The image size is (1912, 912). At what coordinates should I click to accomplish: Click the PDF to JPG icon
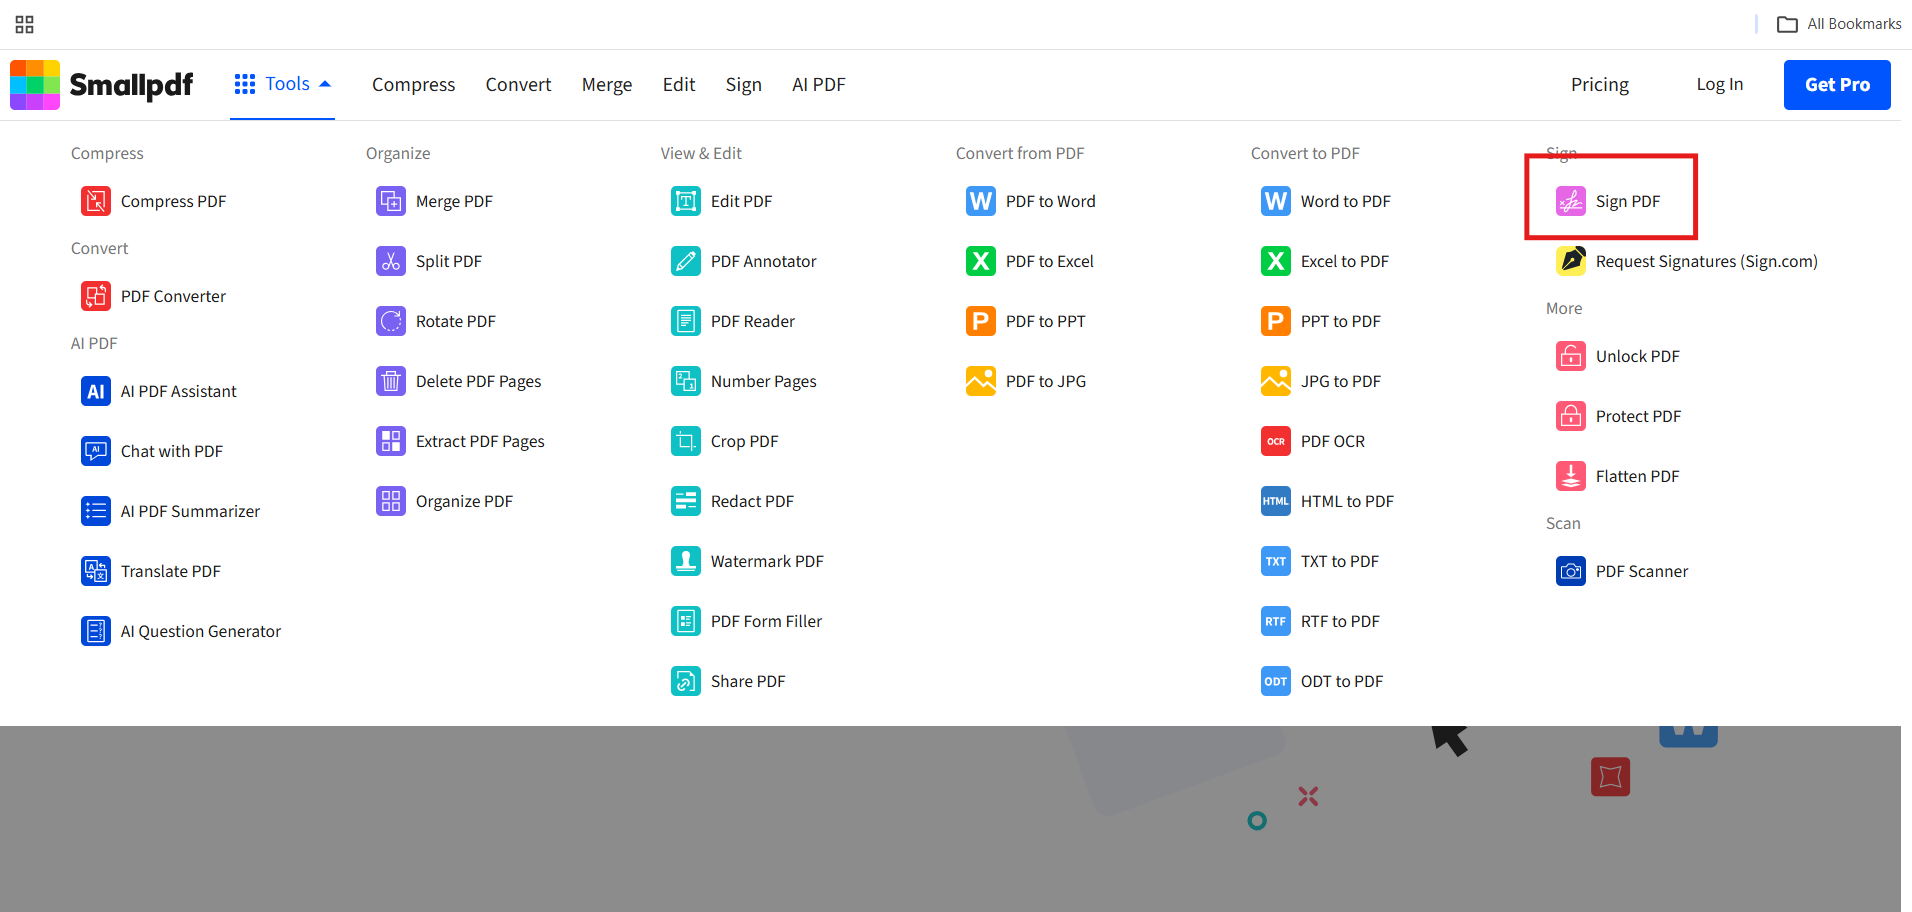[x=981, y=381]
